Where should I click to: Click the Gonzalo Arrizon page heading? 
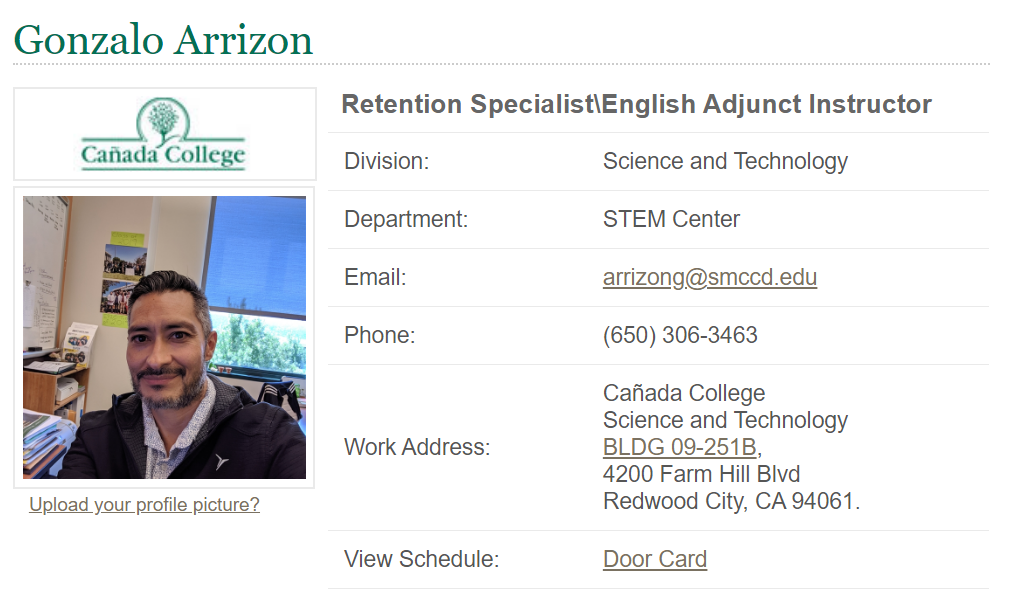click(163, 40)
